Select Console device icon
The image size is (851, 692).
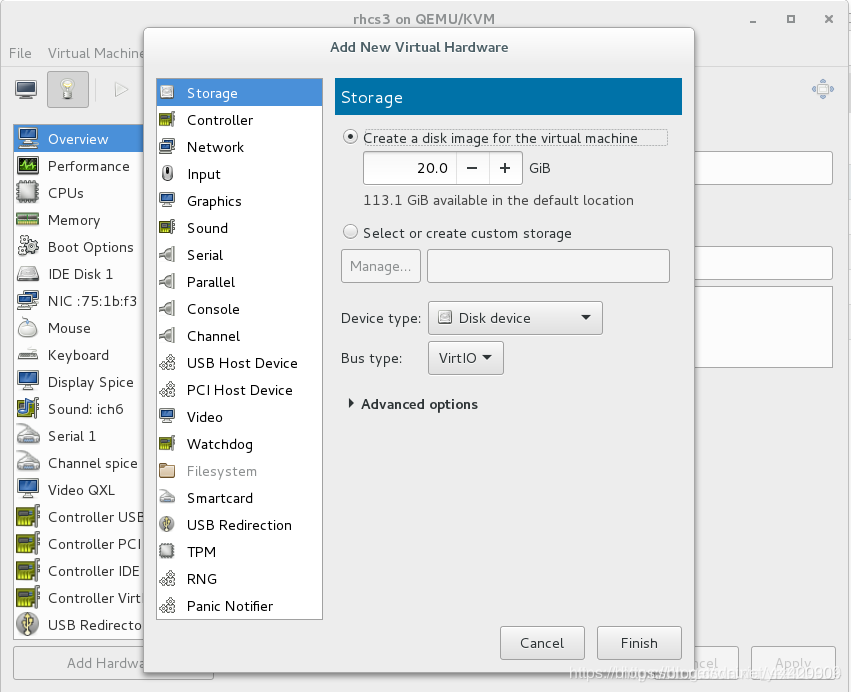click(x=167, y=308)
